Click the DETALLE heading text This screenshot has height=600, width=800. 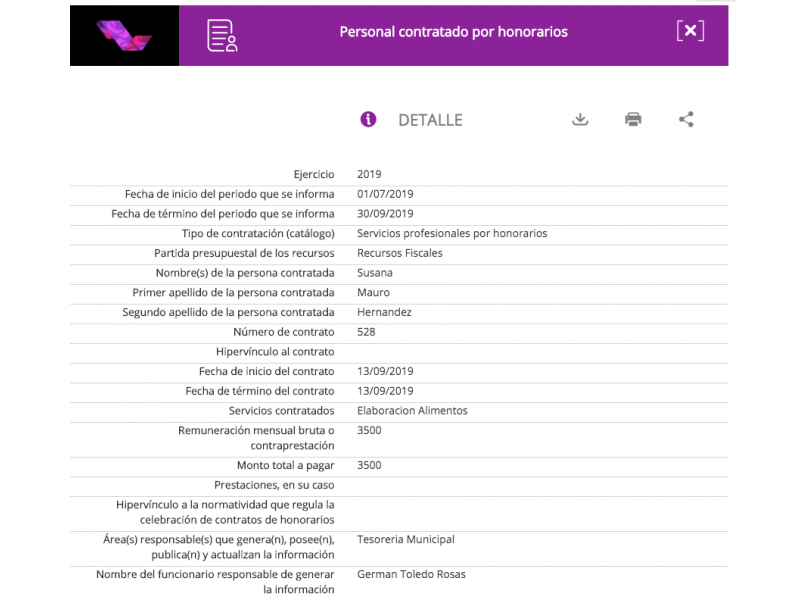(x=430, y=120)
